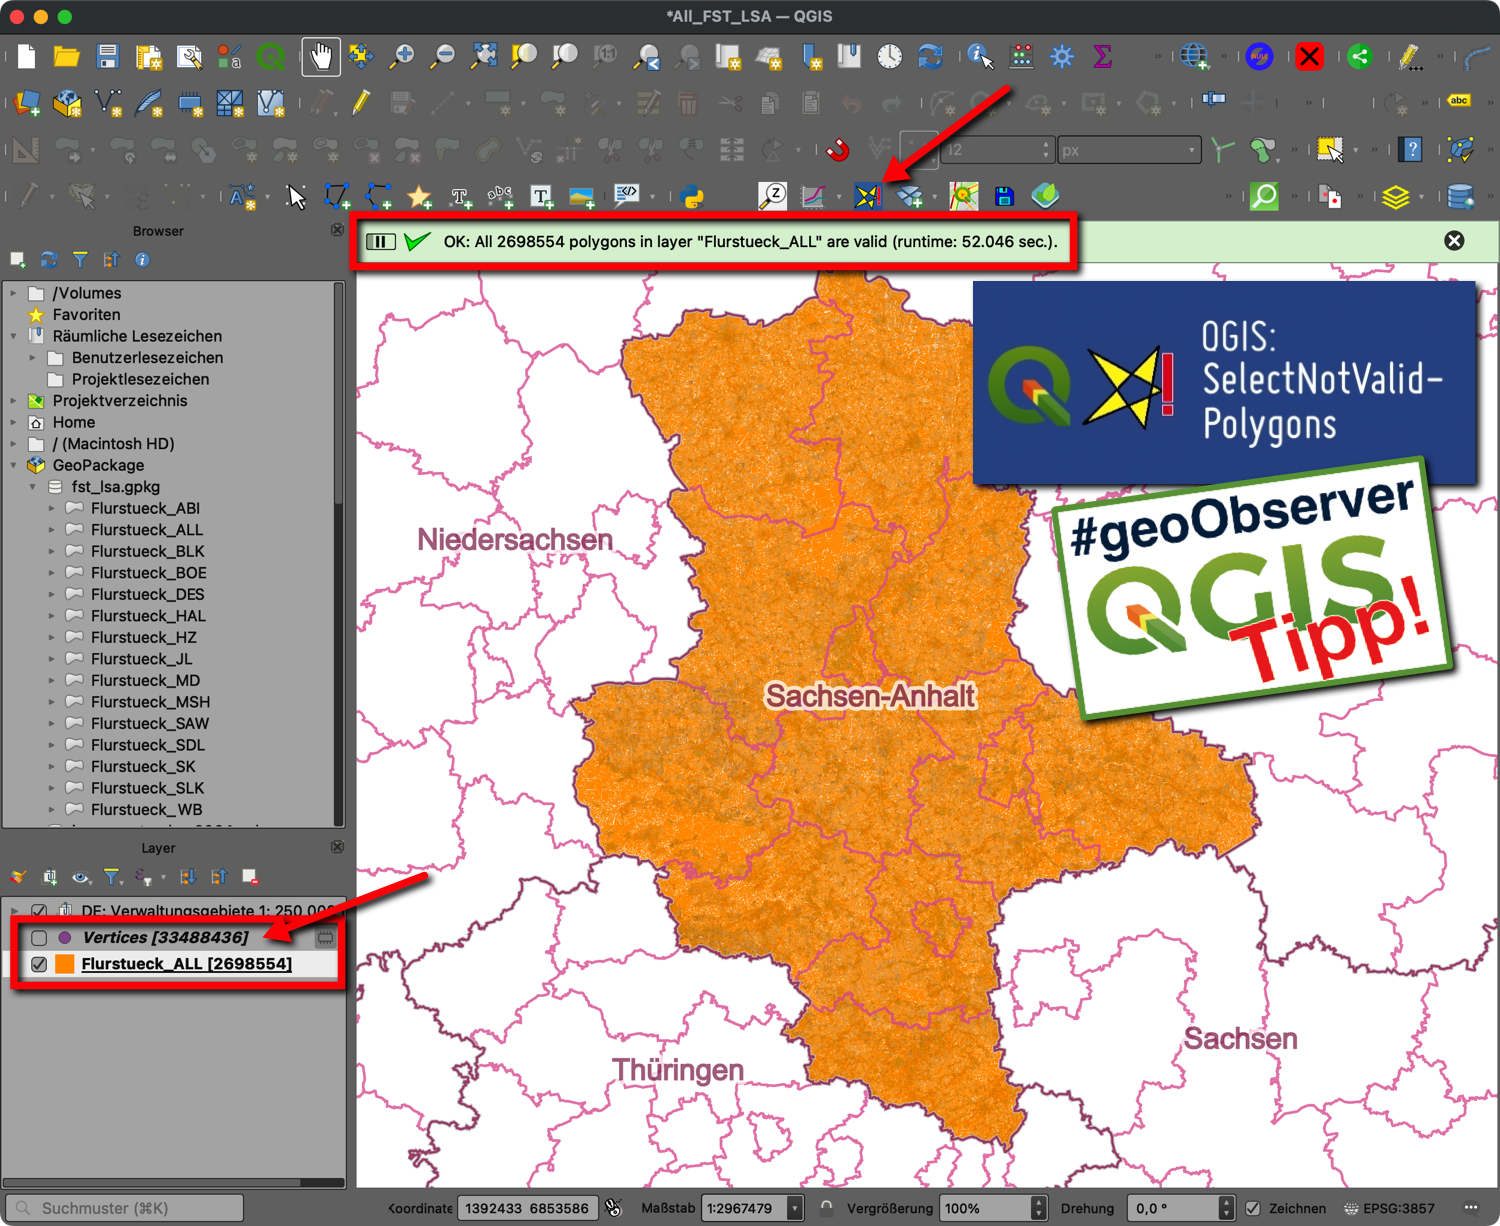Click the Zoom Out magnifier icon

tap(443, 57)
